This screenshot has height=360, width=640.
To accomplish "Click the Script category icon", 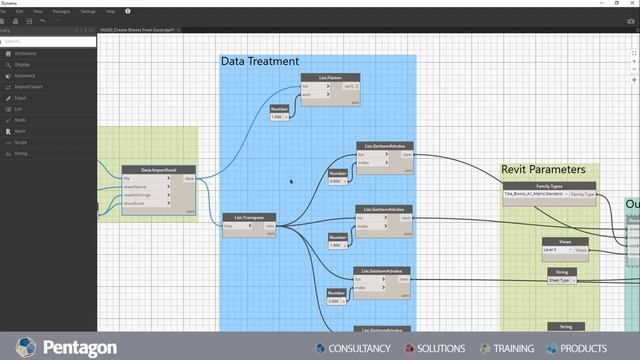I will (x=8, y=142).
